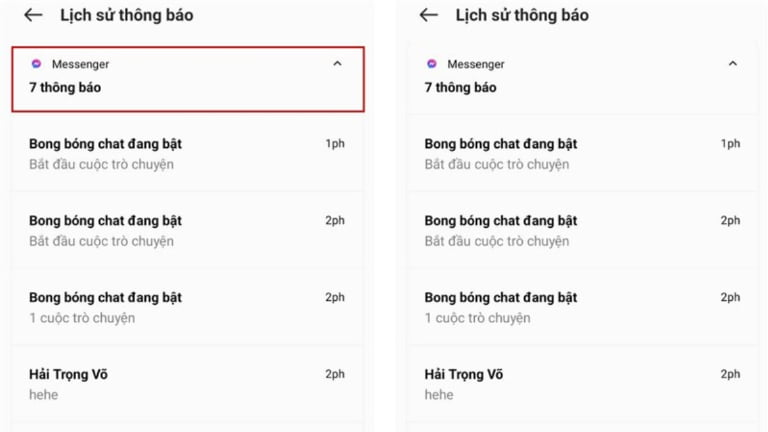Open left 1 cuộc trò chuyện notification
This screenshot has width=768, height=432.
(188, 307)
